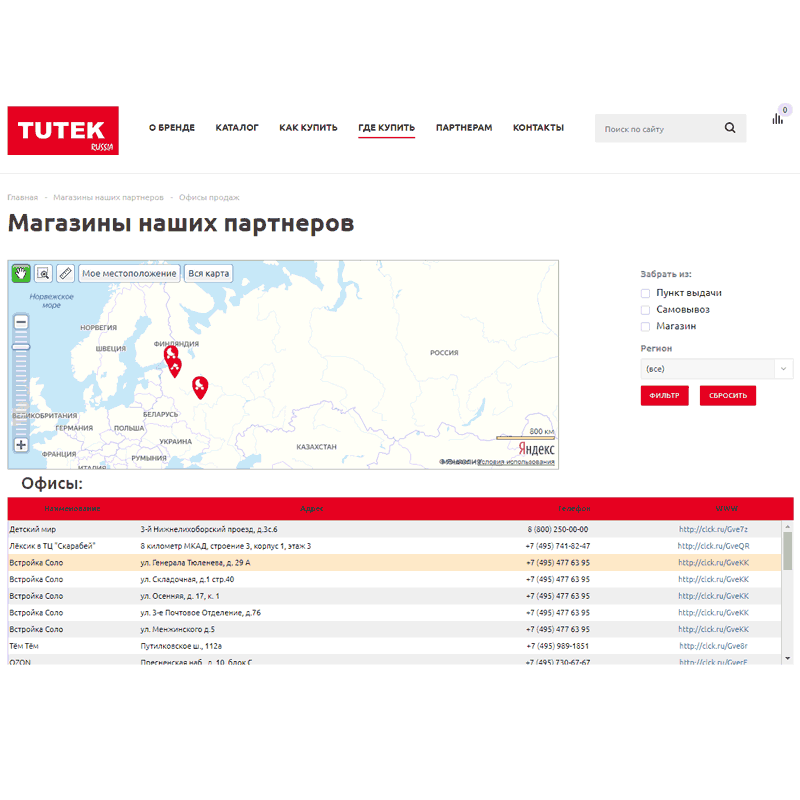
Task: Select the Тём Тём row name
Action: (x=24, y=646)
